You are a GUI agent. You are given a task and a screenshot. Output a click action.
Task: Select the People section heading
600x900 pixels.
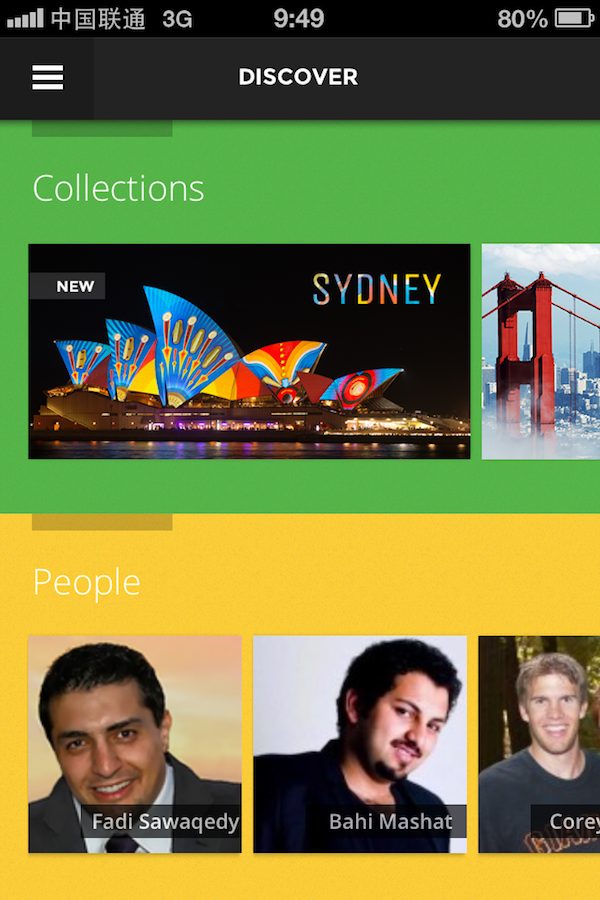[x=87, y=583]
